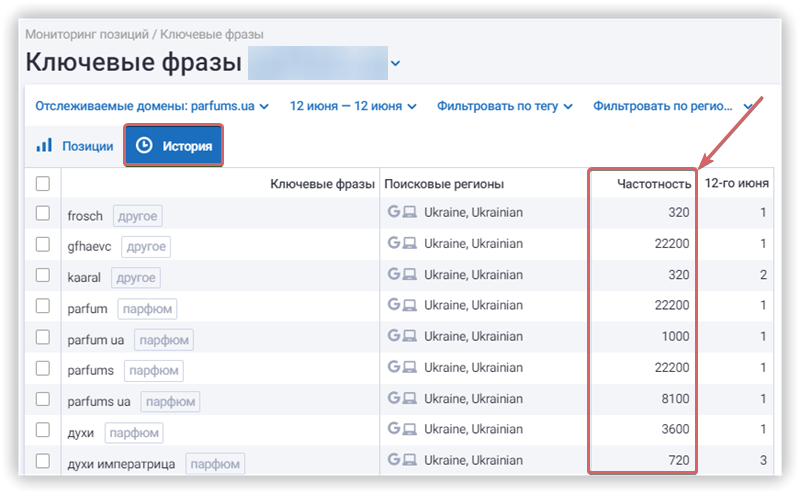Check the box for gfhaevc row

pyautogui.click(x=43, y=244)
